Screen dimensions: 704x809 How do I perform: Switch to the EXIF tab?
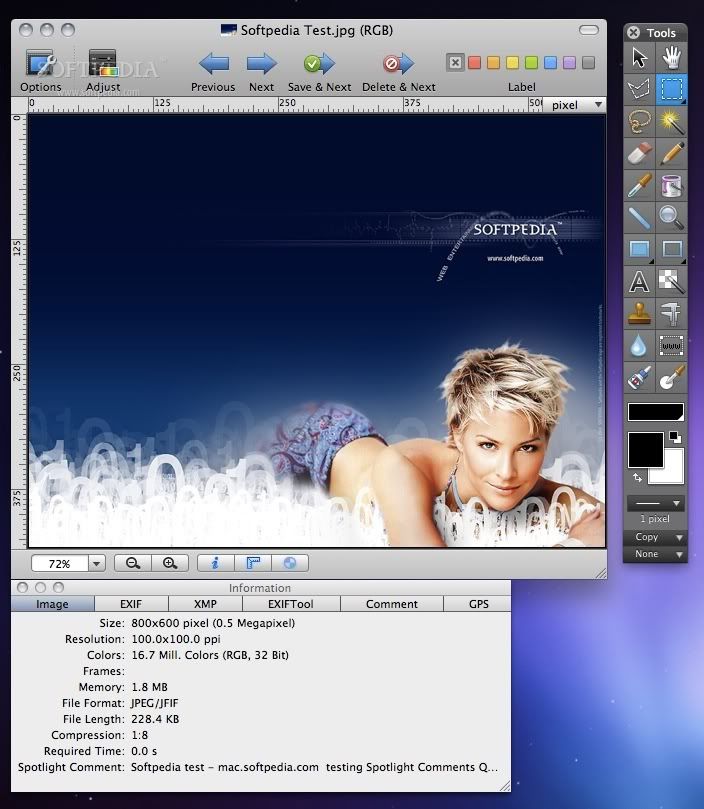[131, 604]
